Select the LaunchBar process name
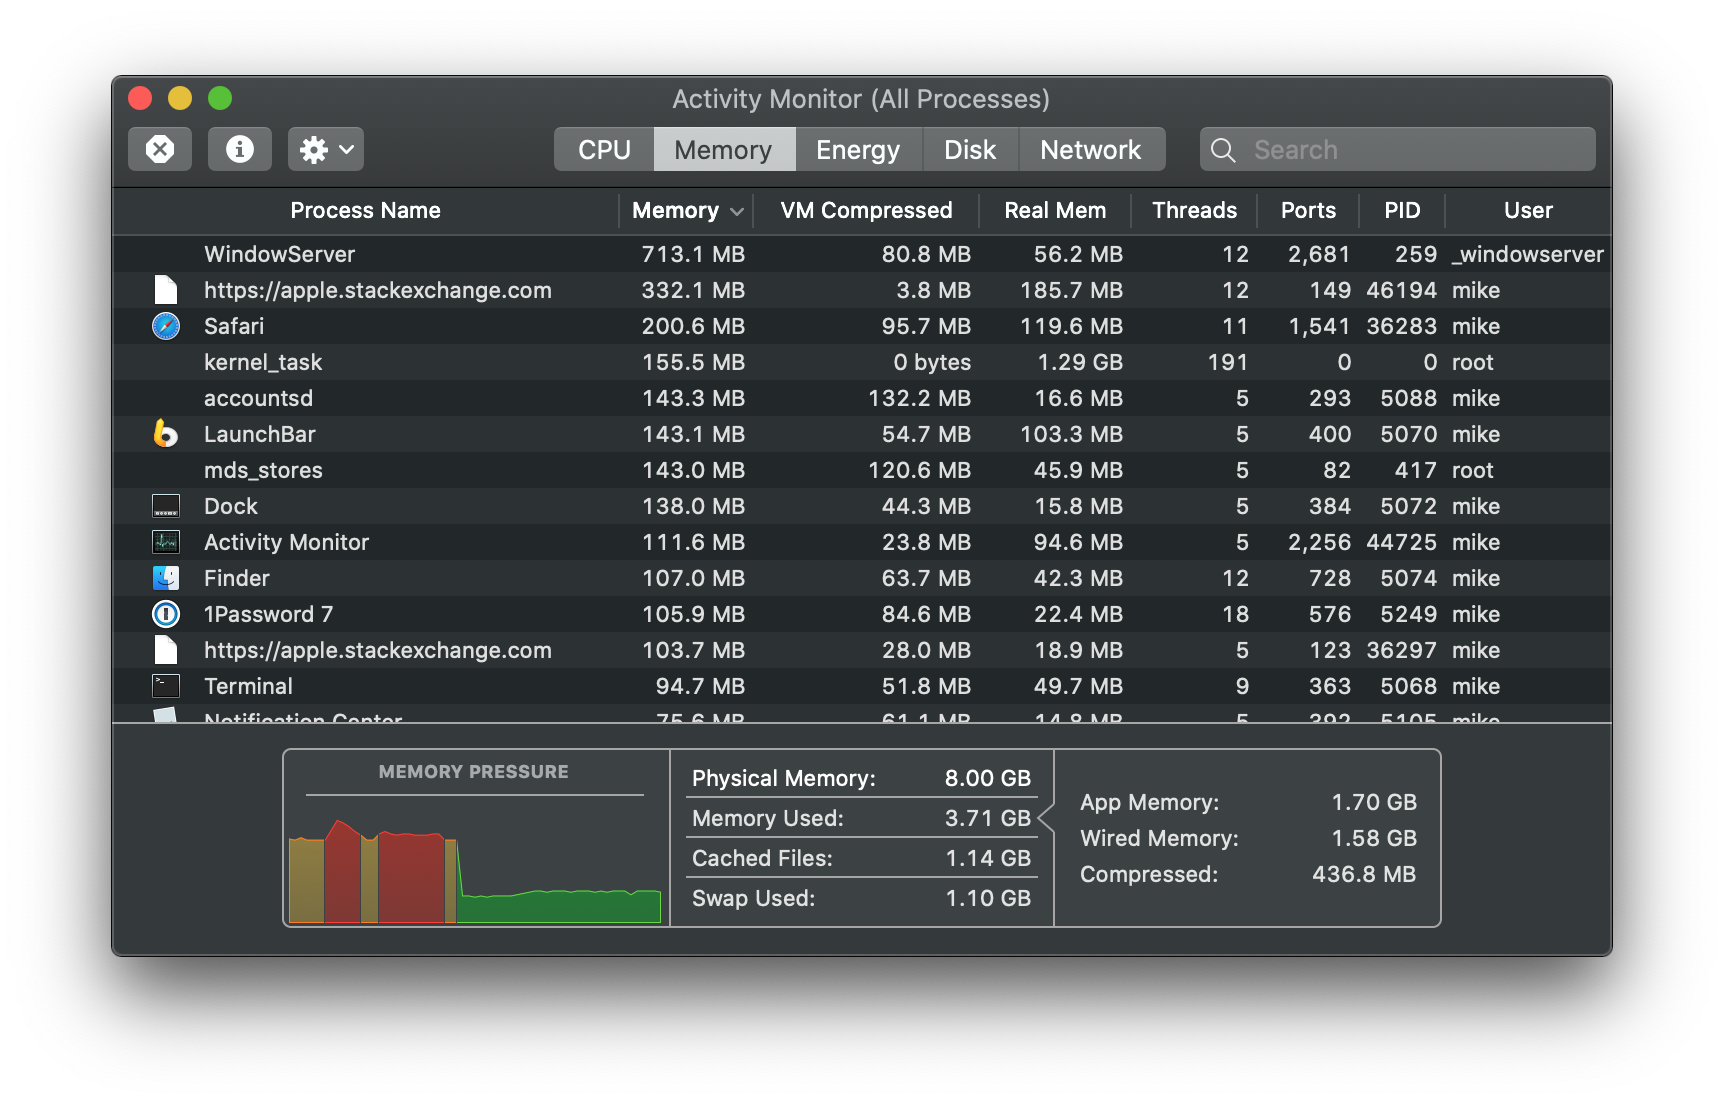This screenshot has width=1724, height=1104. 260,434
